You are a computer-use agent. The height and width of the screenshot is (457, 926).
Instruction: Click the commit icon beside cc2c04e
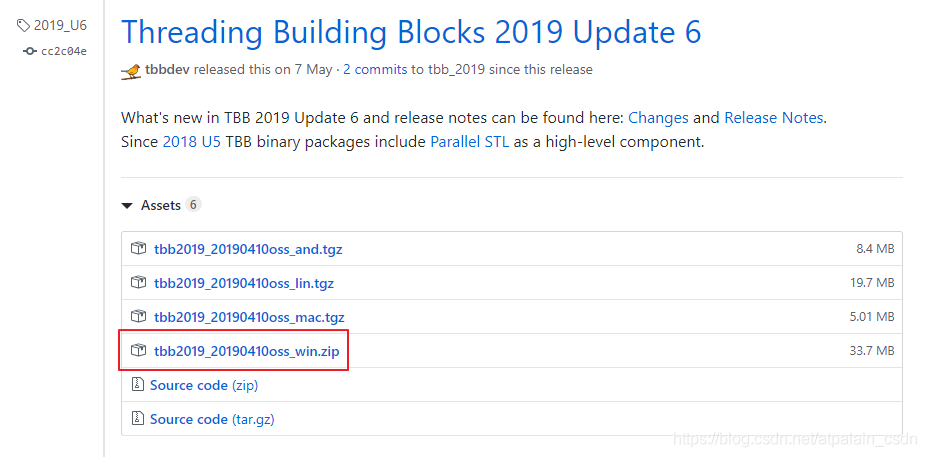[30, 51]
